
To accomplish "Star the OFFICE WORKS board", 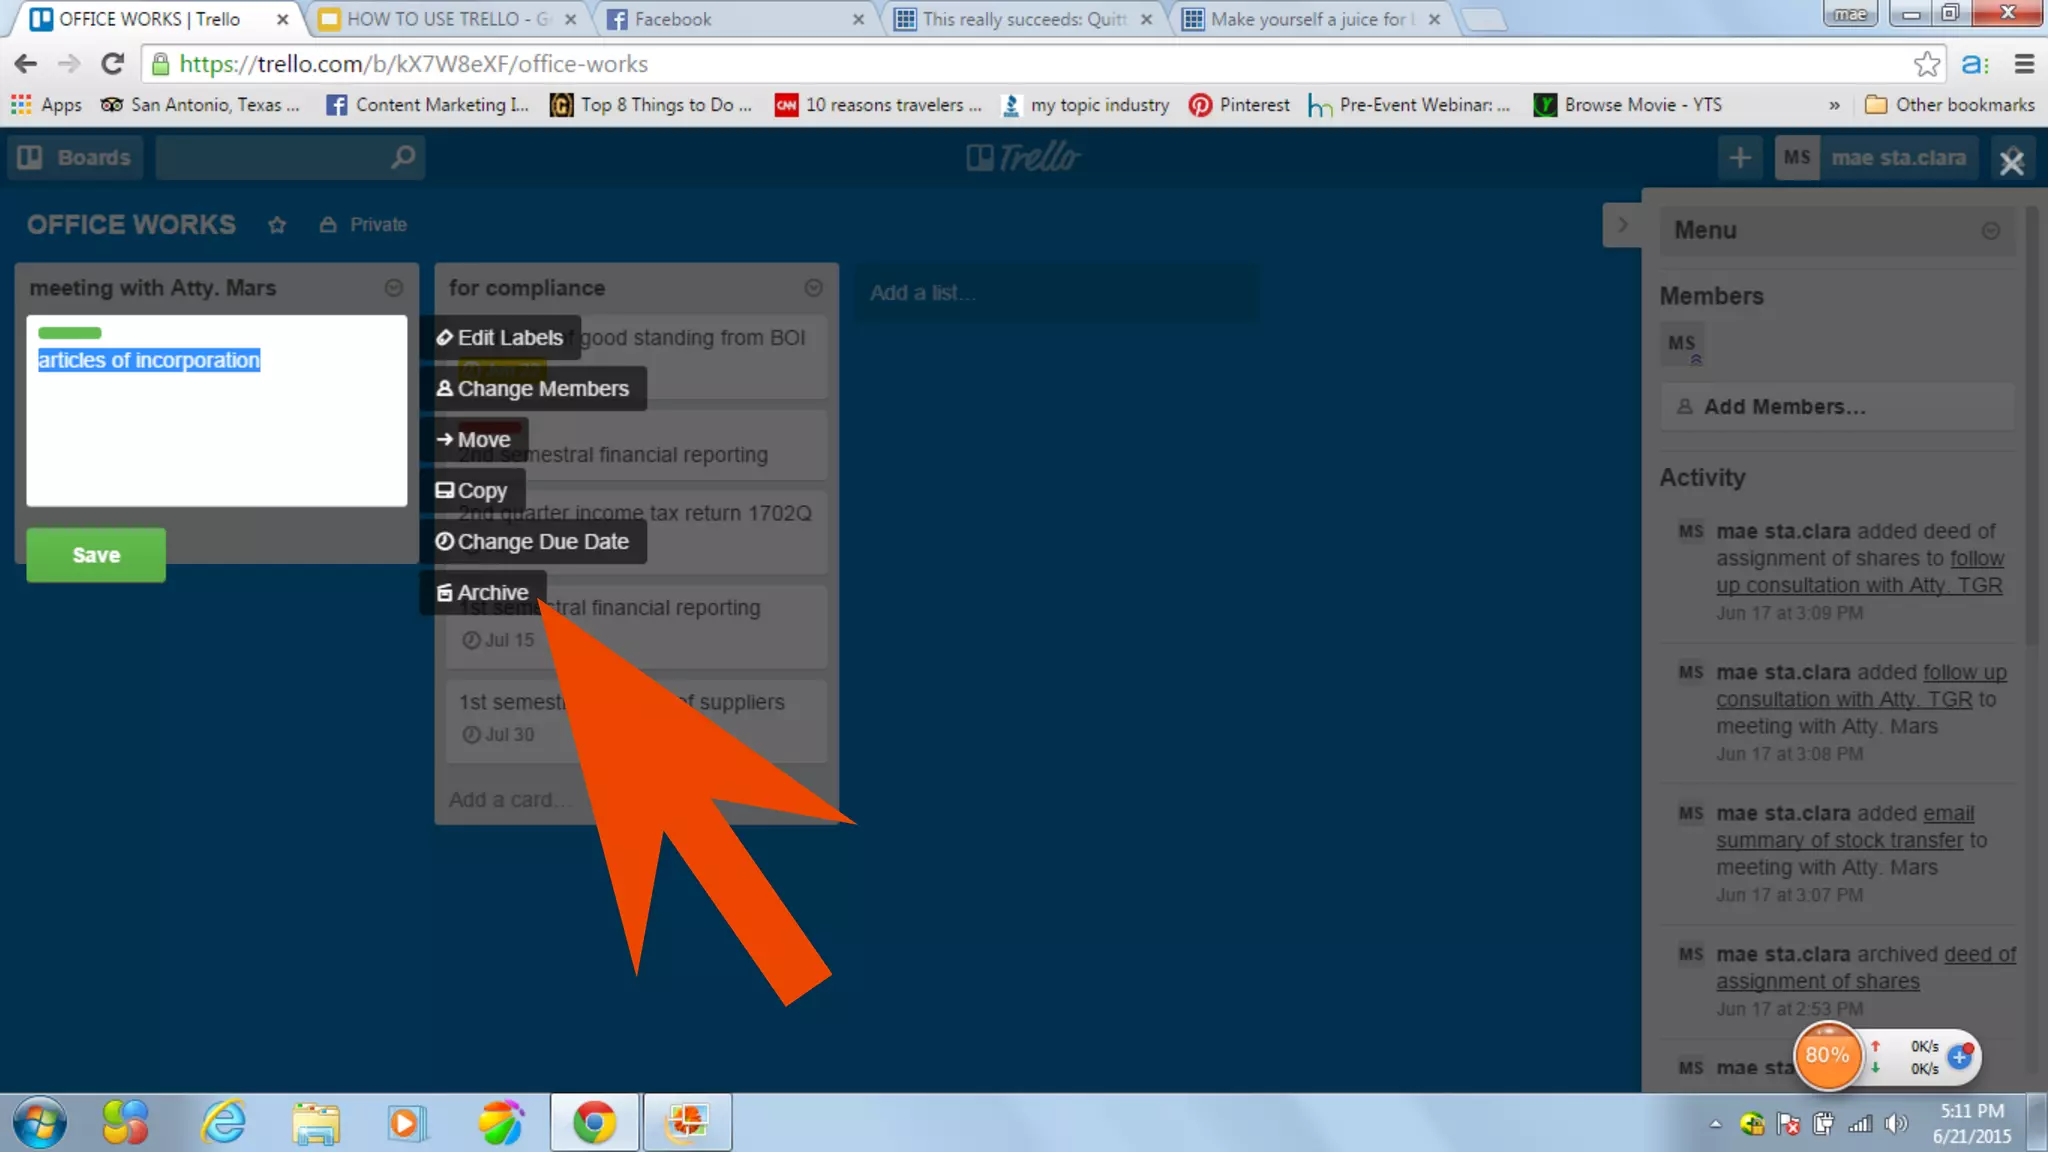I will (x=277, y=225).
